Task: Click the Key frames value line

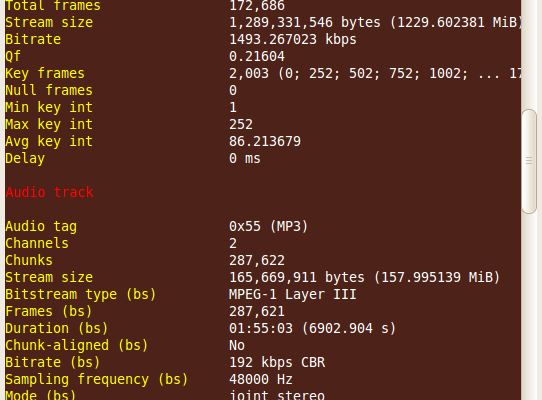Action: (375, 73)
